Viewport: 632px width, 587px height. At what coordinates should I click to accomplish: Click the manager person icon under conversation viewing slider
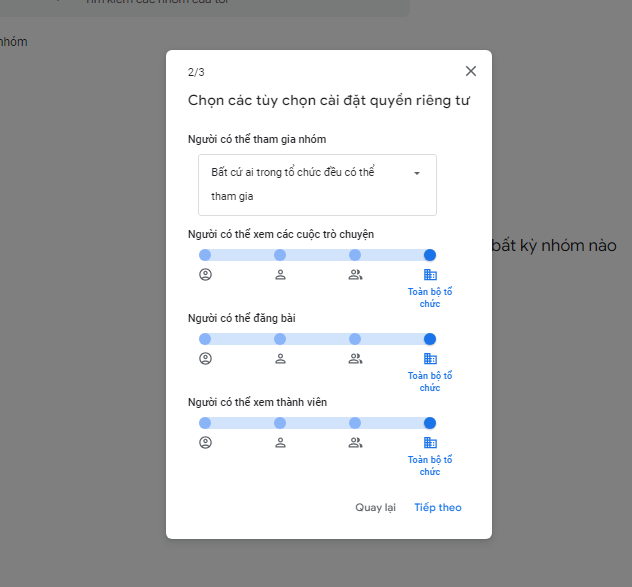coord(280,274)
